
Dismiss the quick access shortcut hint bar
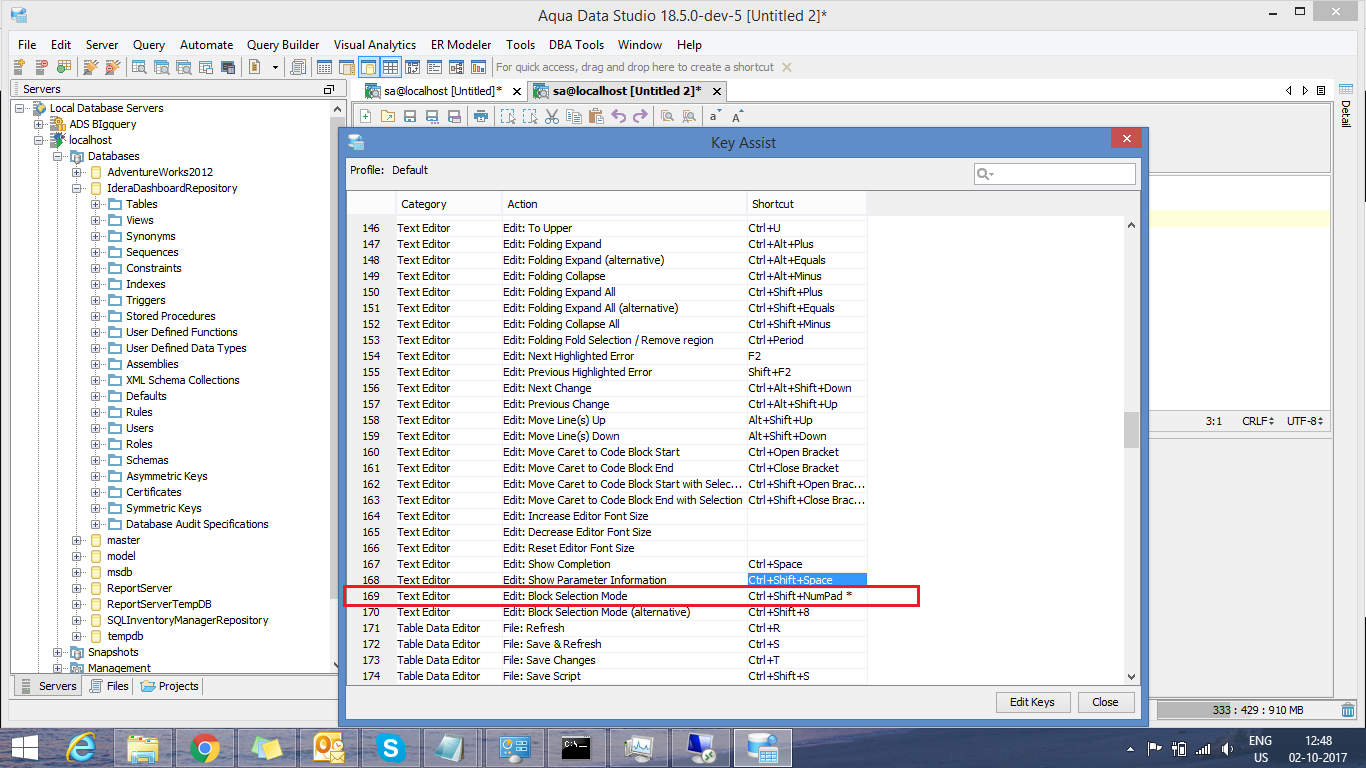pyautogui.click(x=786, y=67)
